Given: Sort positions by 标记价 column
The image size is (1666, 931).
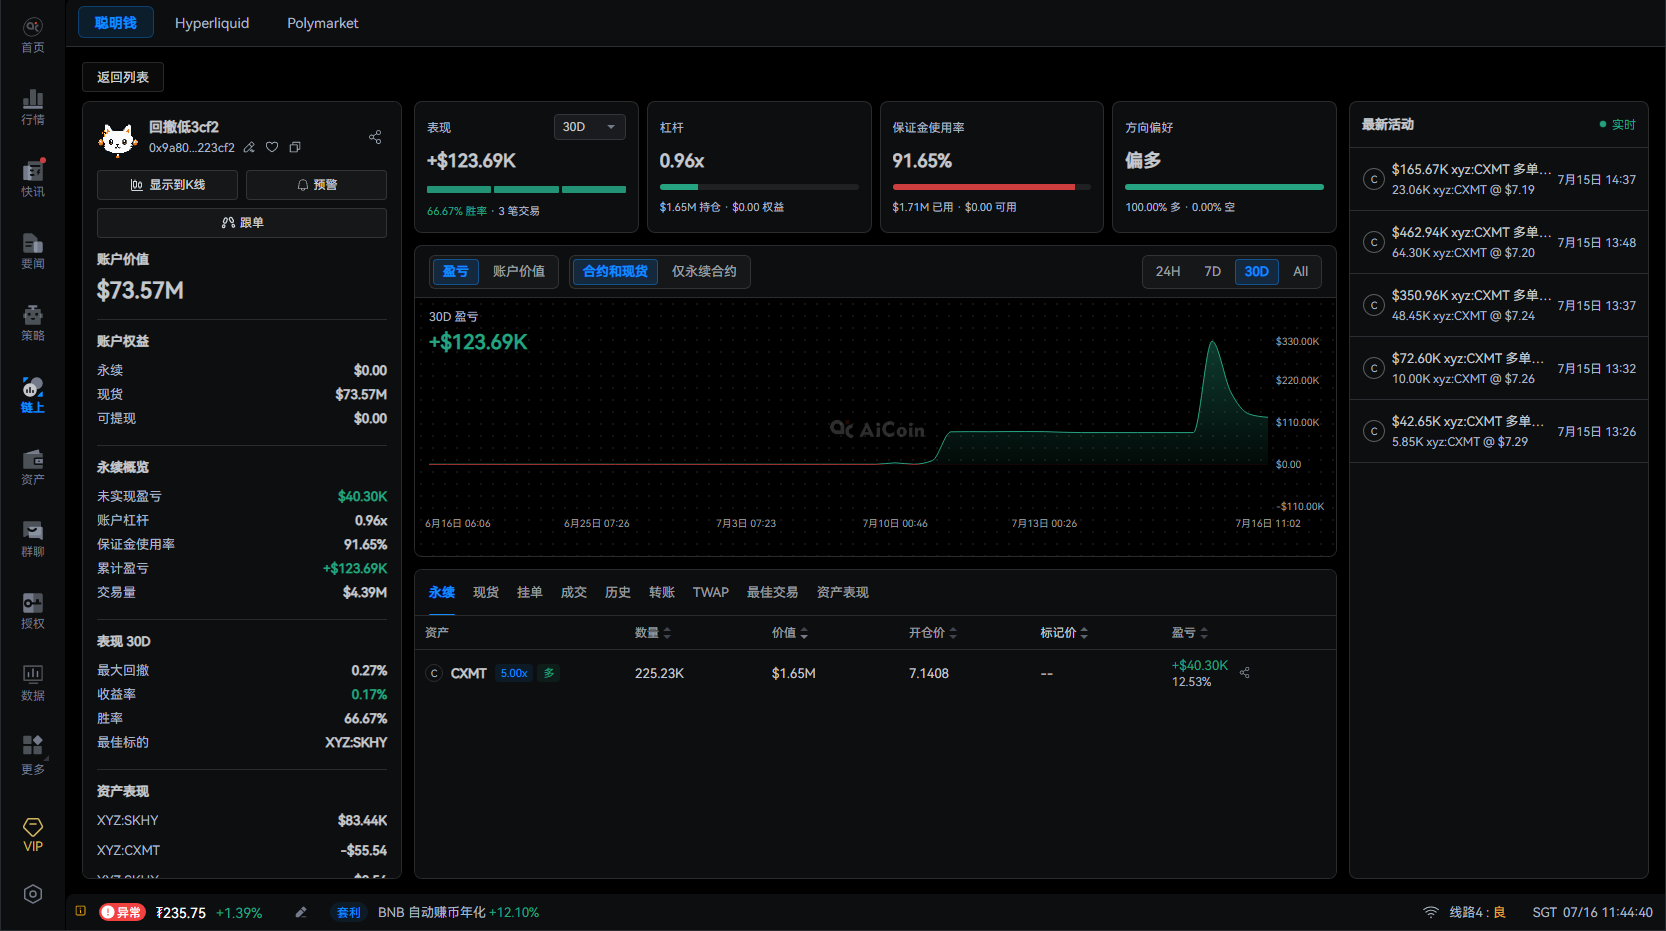Looking at the screenshot, I should tap(1064, 633).
